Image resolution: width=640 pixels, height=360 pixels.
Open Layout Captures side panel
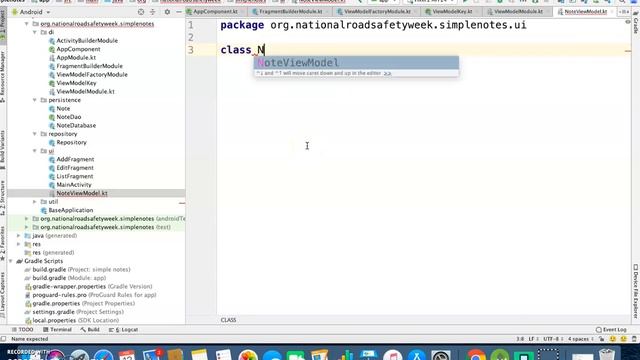coord(3,295)
